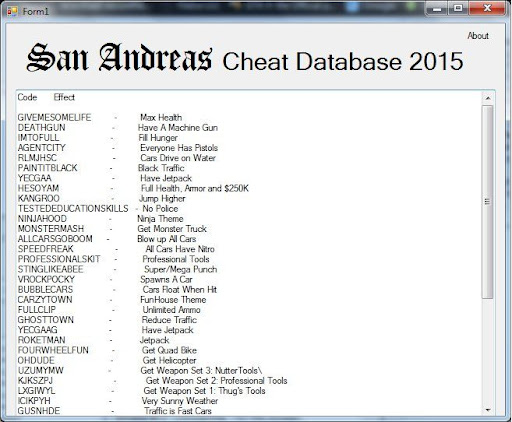Click the scroll down arrow of the list

click(488, 410)
